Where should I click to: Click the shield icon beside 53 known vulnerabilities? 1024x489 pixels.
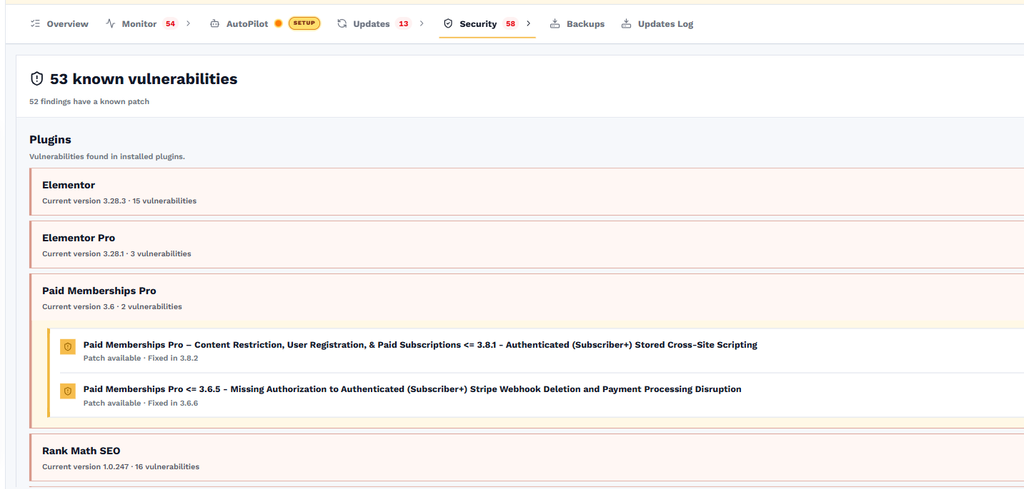[x=37, y=79]
